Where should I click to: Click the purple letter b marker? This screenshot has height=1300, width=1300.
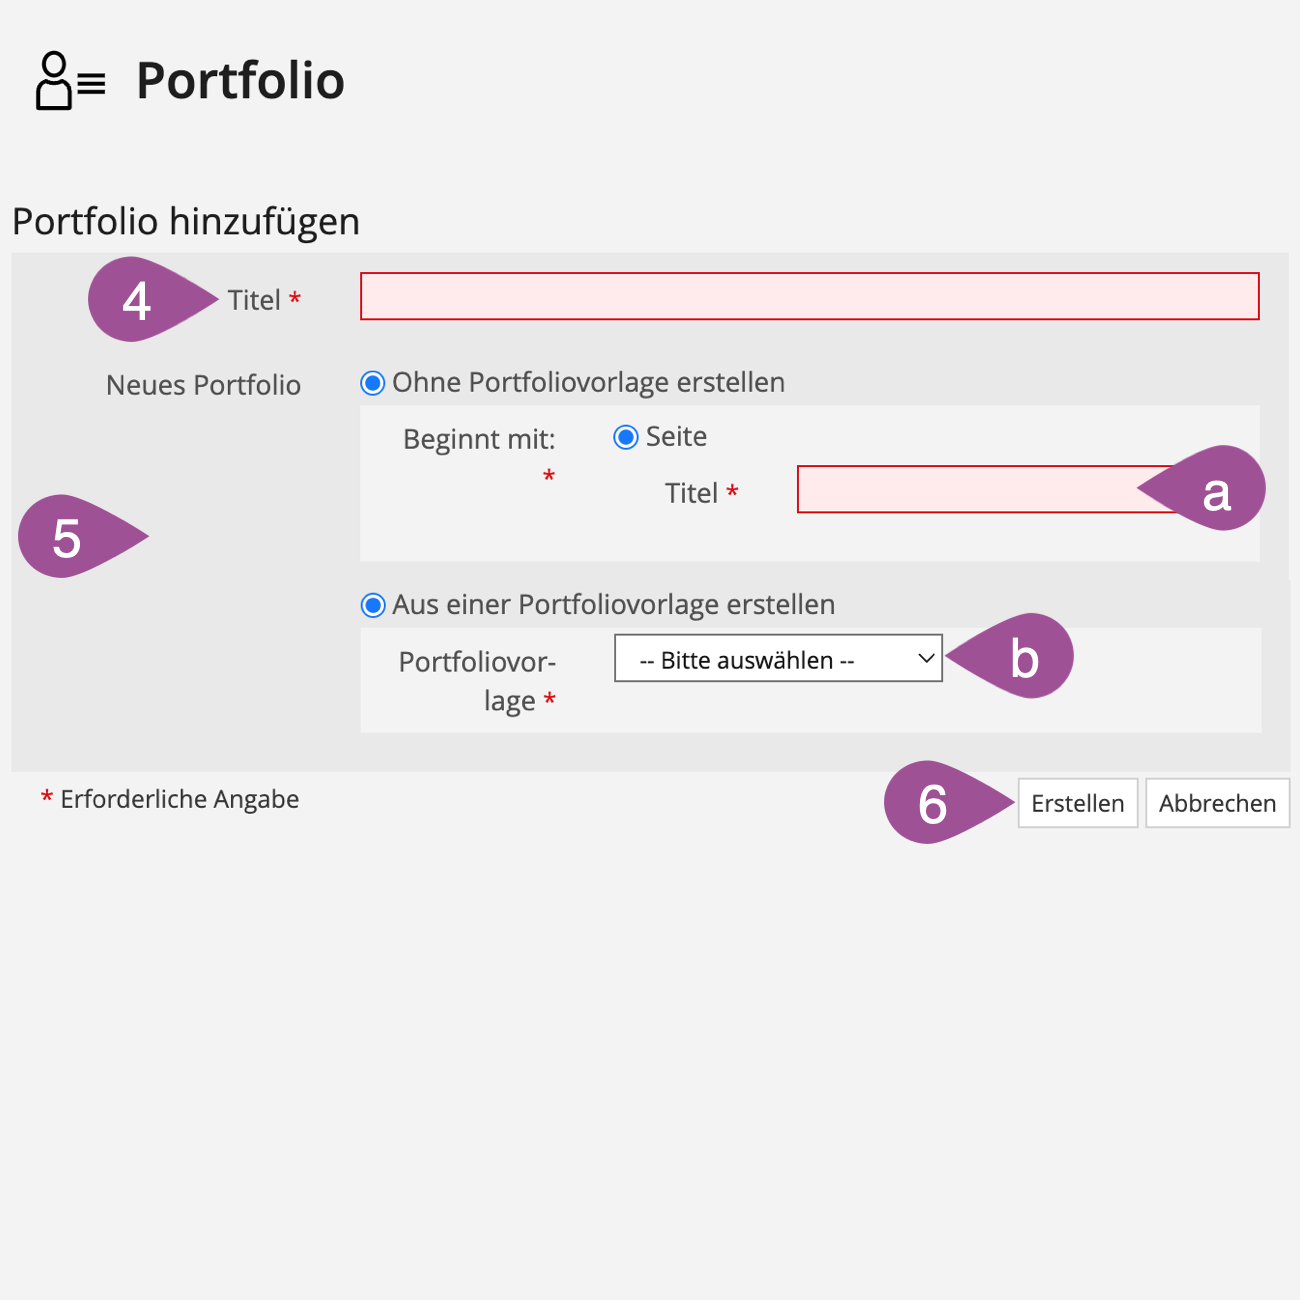click(x=1024, y=657)
